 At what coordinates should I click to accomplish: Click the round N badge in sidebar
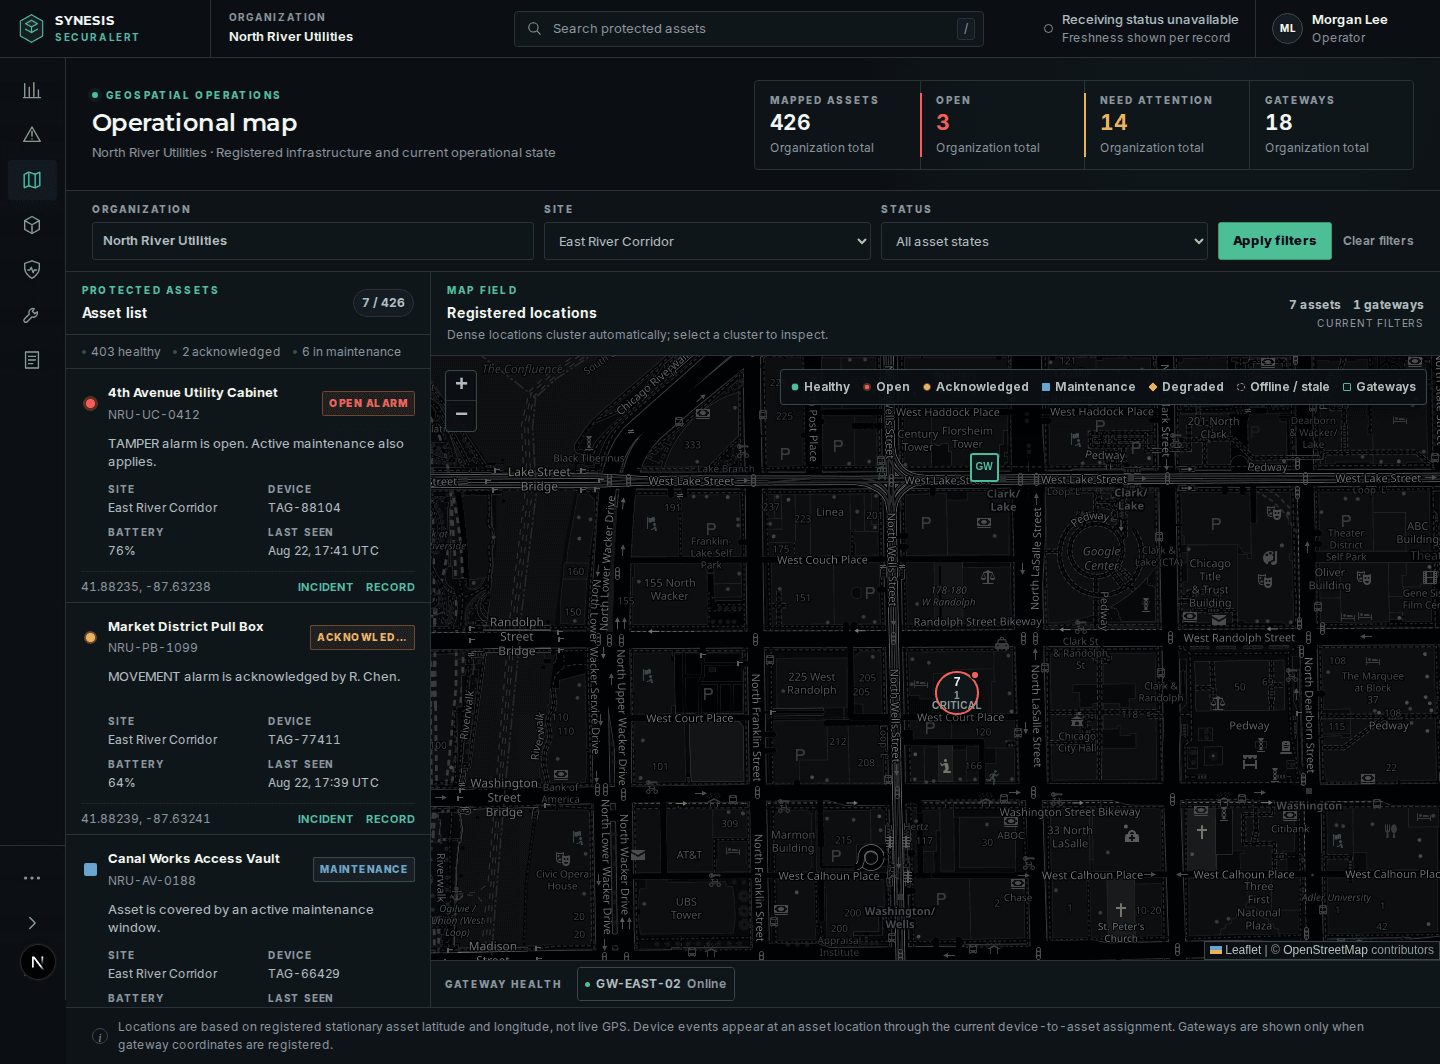pyautogui.click(x=38, y=963)
